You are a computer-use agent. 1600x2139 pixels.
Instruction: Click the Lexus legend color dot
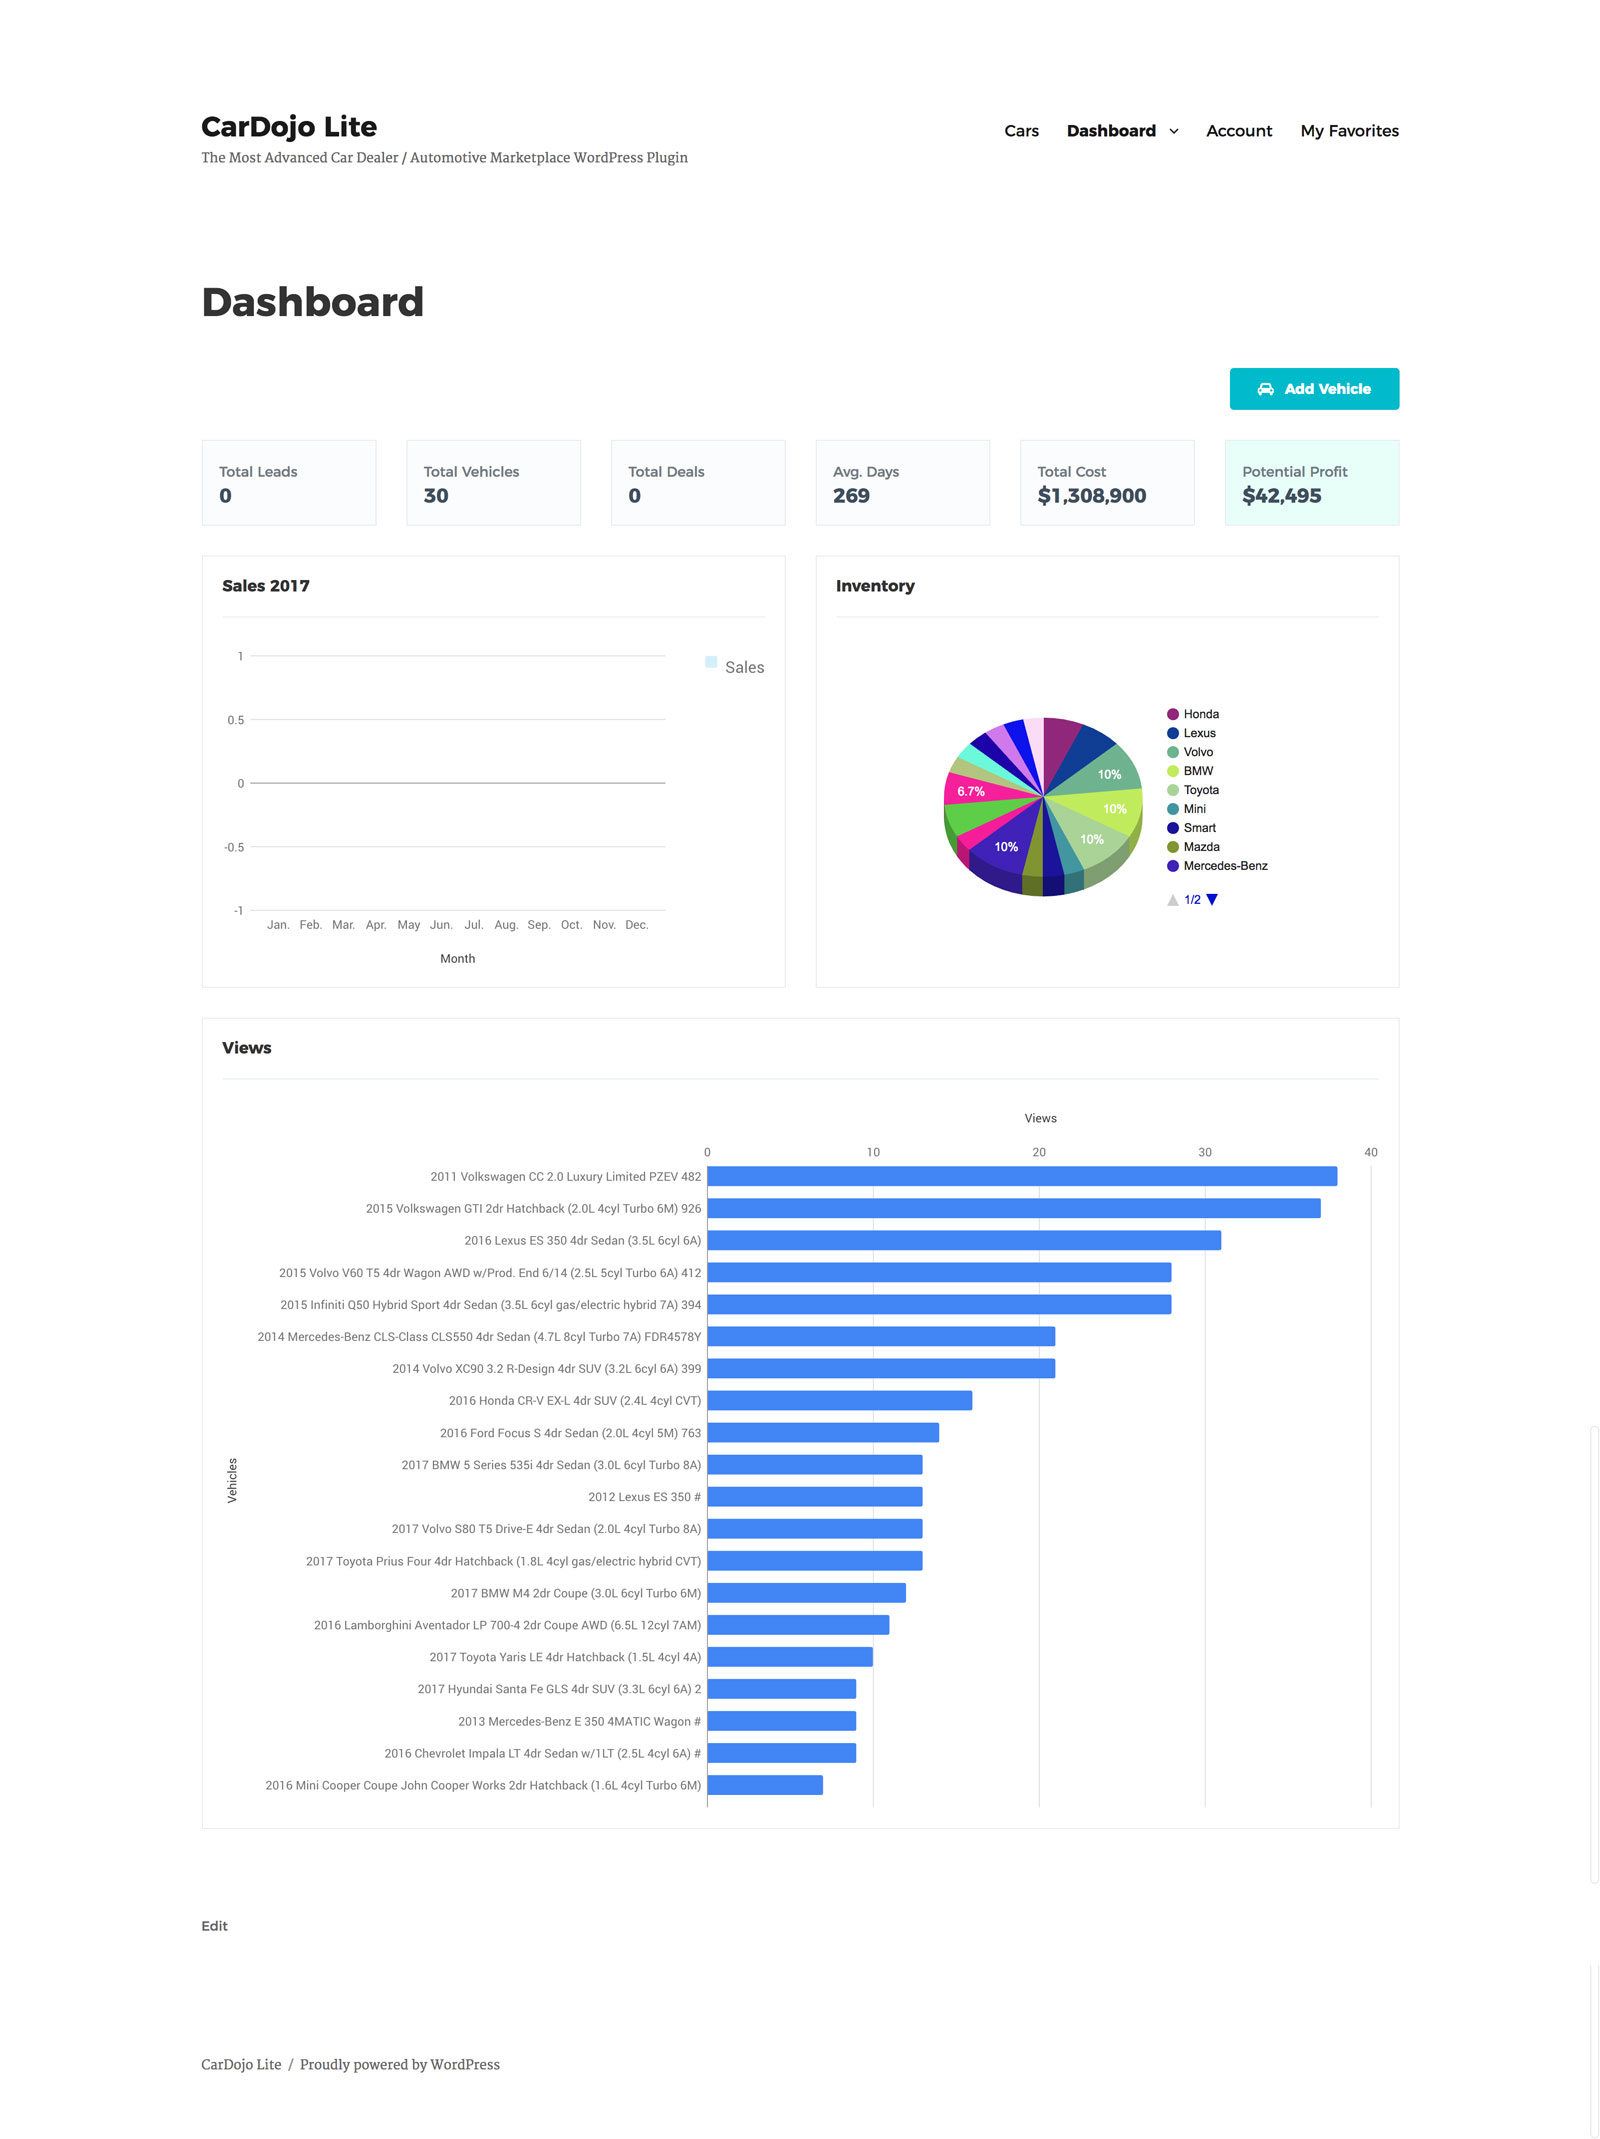pos(1173,733)
